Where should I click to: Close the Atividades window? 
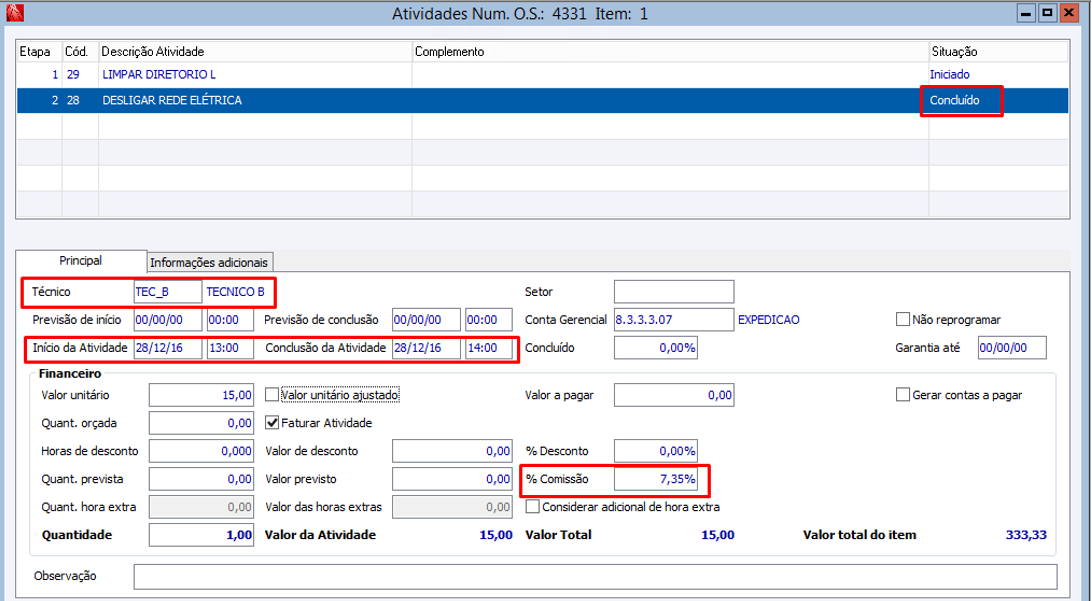point(1069,13)
